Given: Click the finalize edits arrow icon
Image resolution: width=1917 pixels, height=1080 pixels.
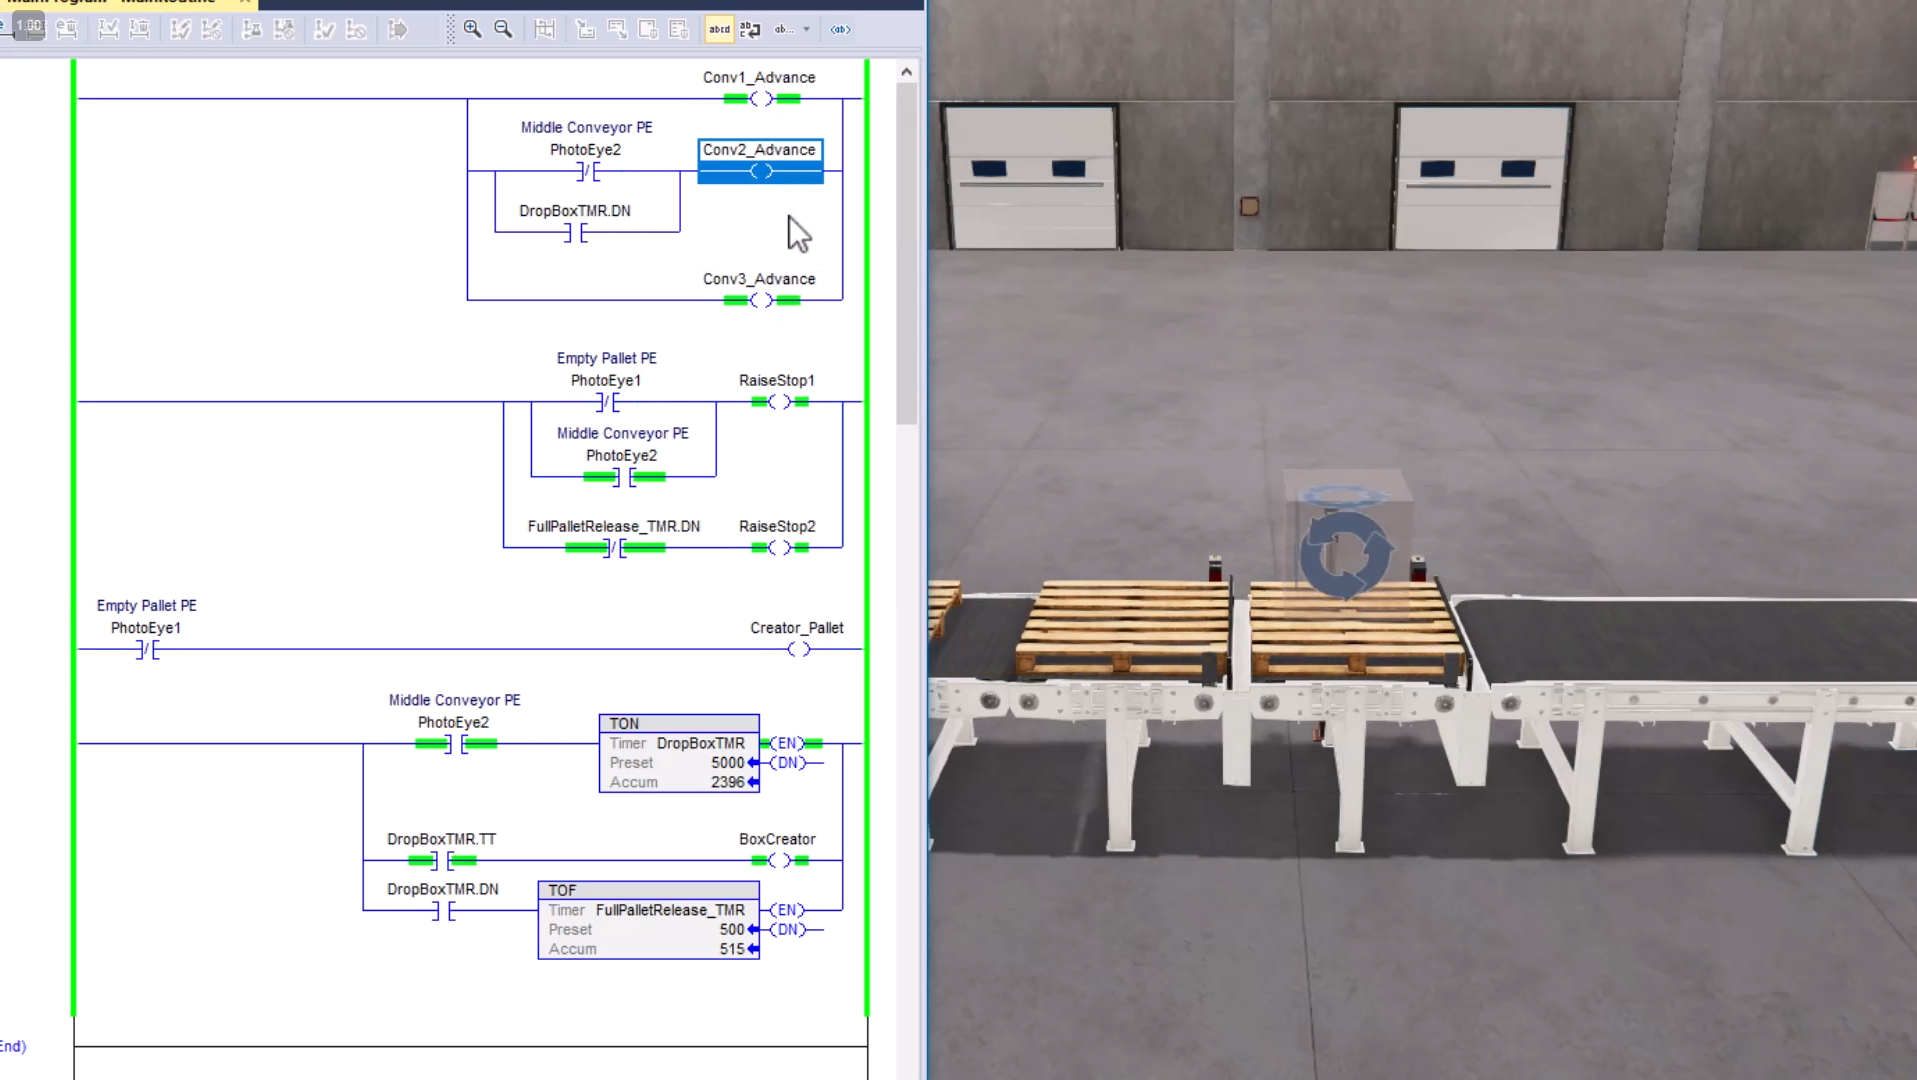Looking at the screenshot, I should [x=397, y=29].
